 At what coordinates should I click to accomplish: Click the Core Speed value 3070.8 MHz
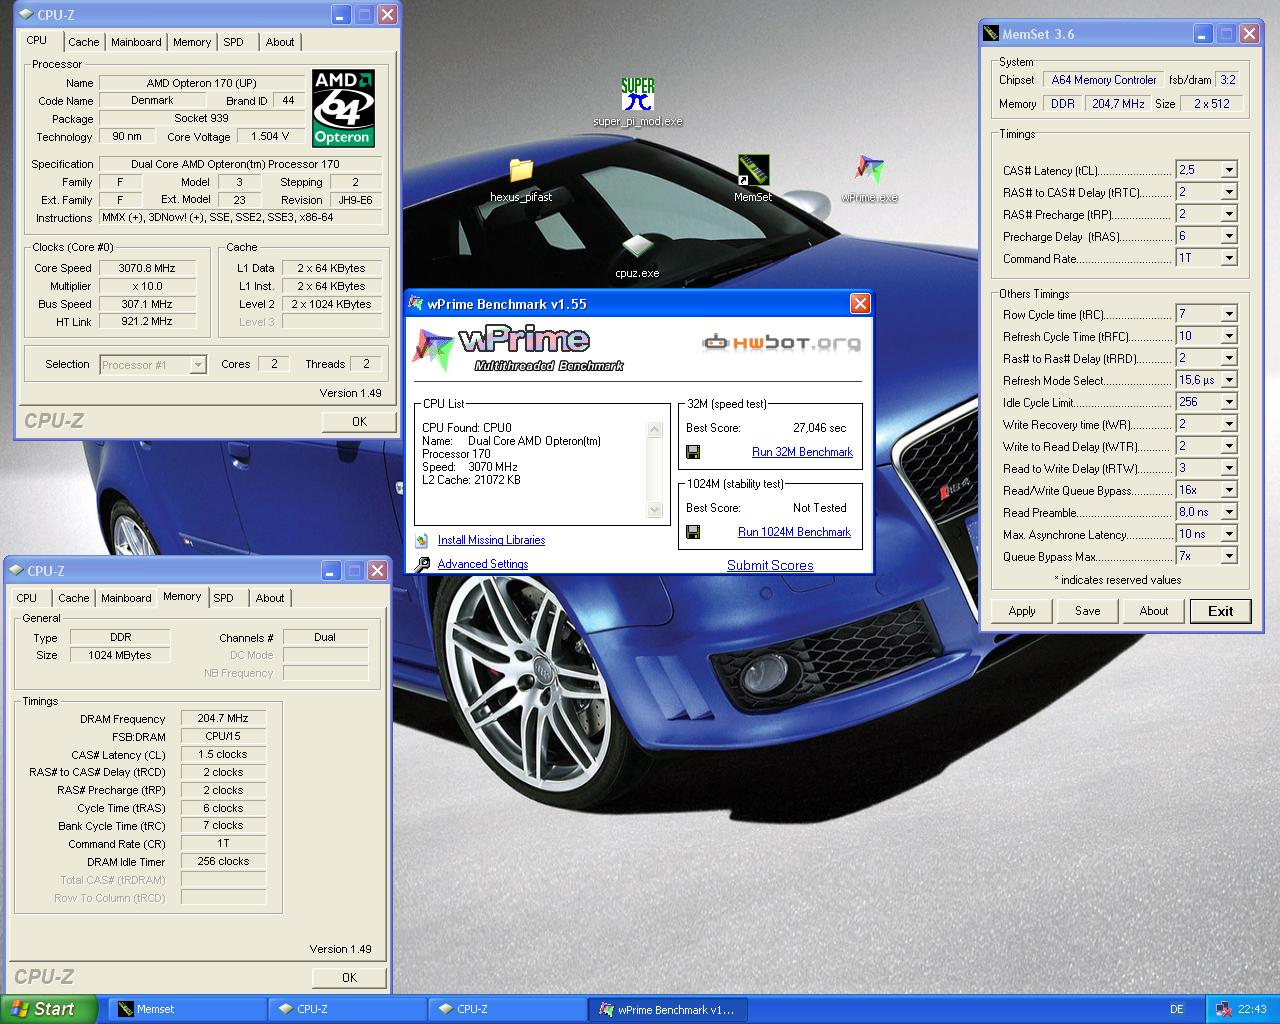[x=147, y=268]
